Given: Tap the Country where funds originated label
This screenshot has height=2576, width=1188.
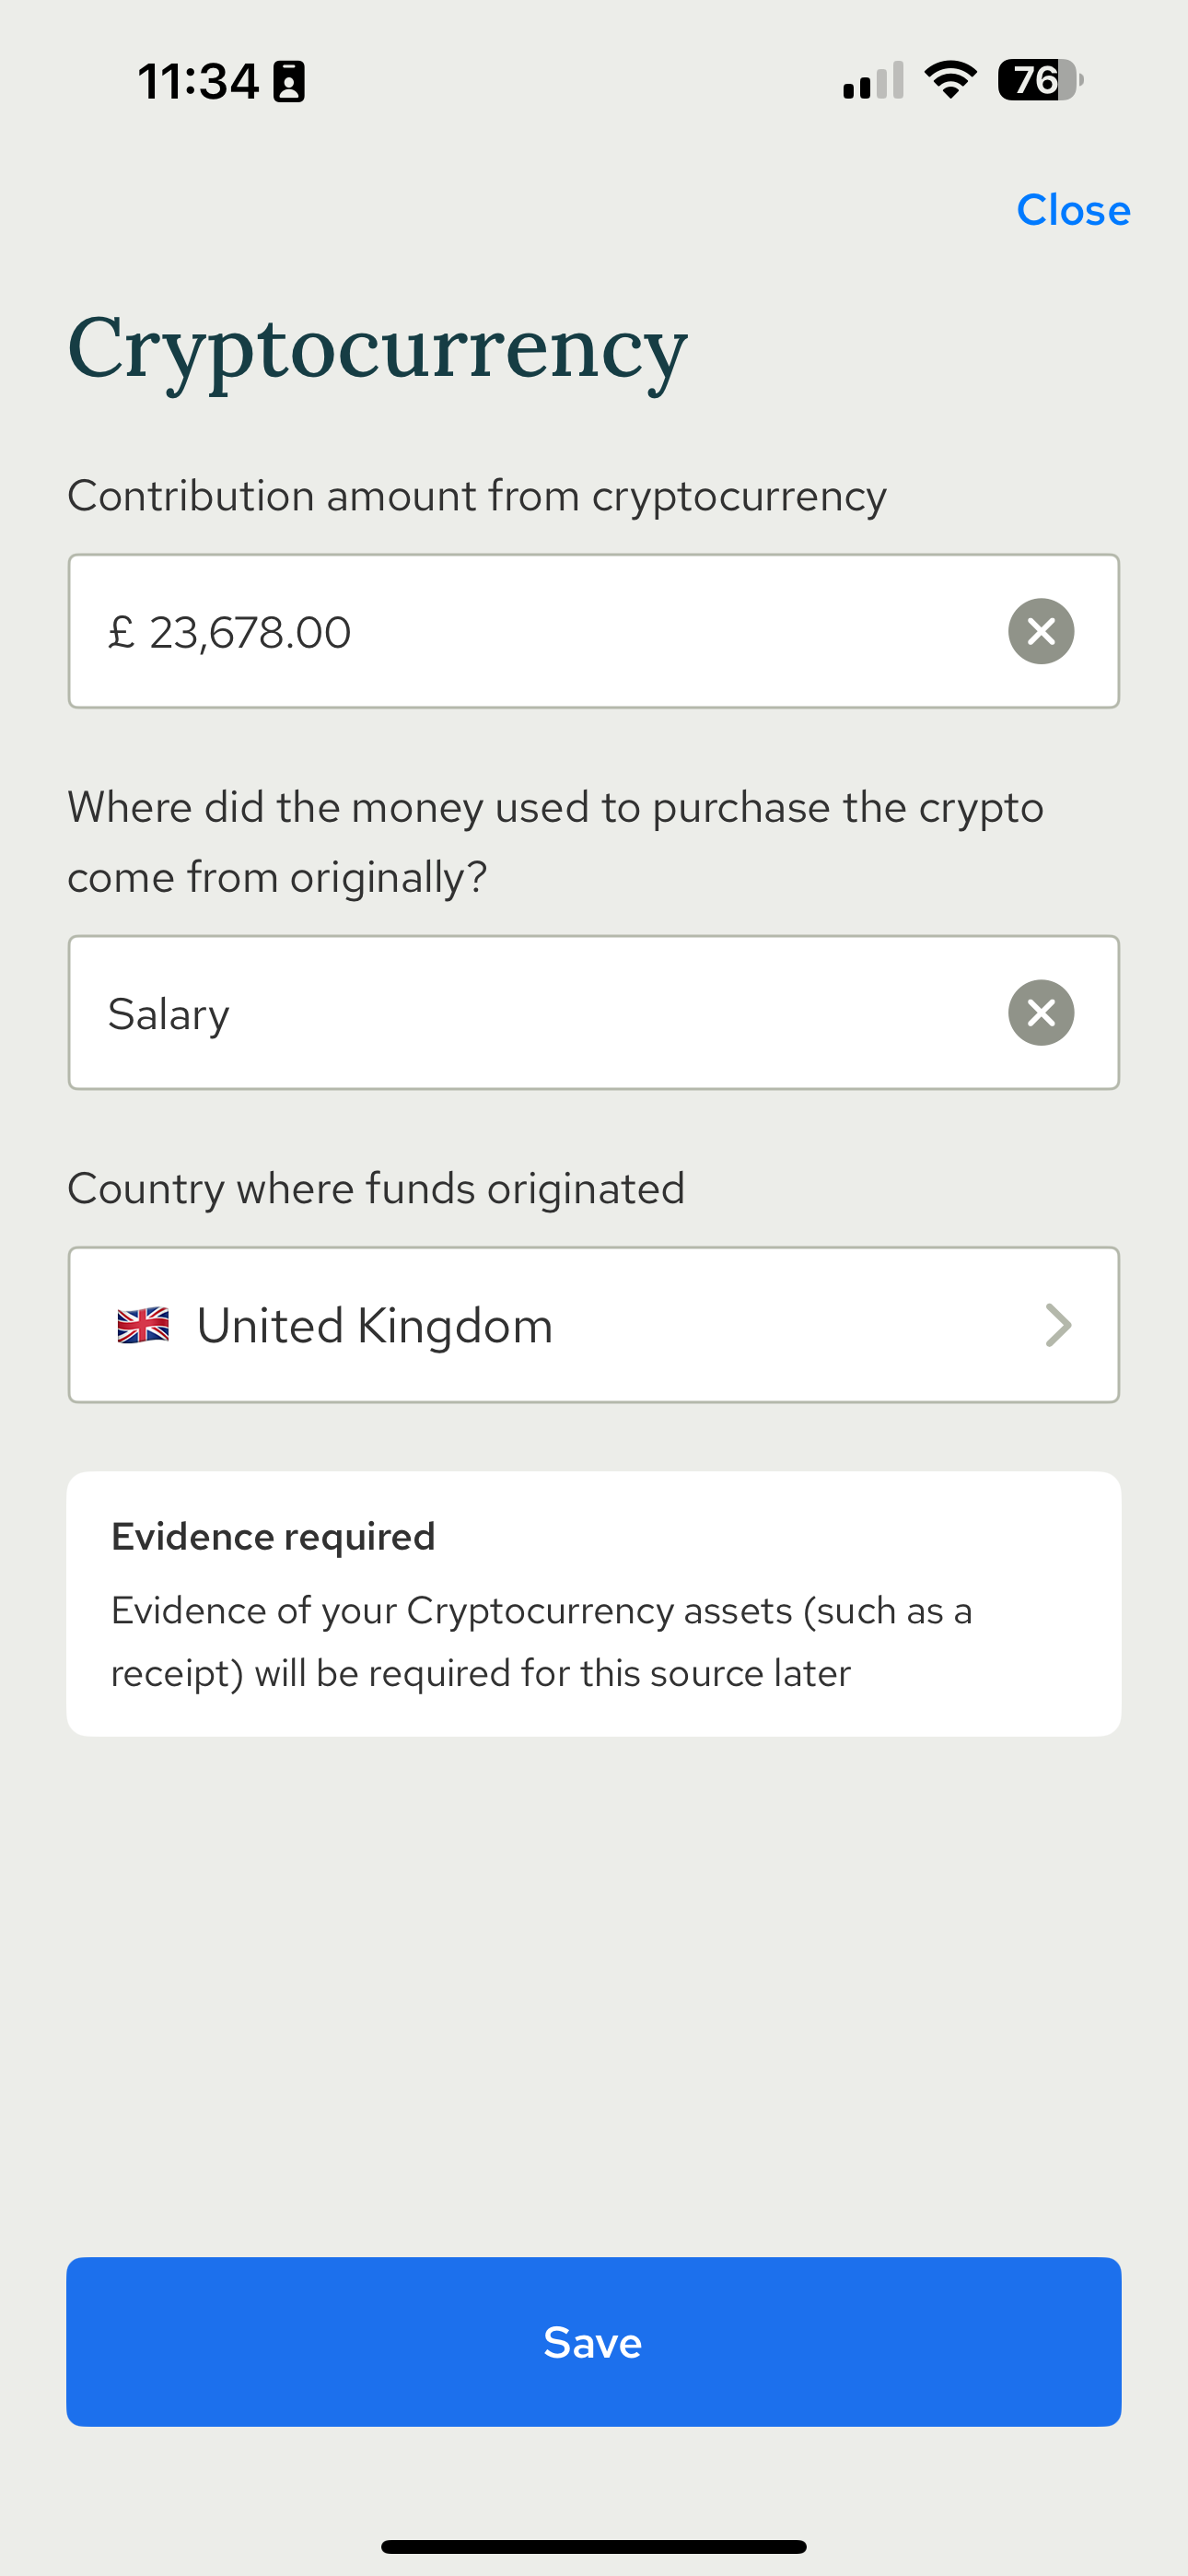Looking at the screenshot, I should coord(376,1189).
